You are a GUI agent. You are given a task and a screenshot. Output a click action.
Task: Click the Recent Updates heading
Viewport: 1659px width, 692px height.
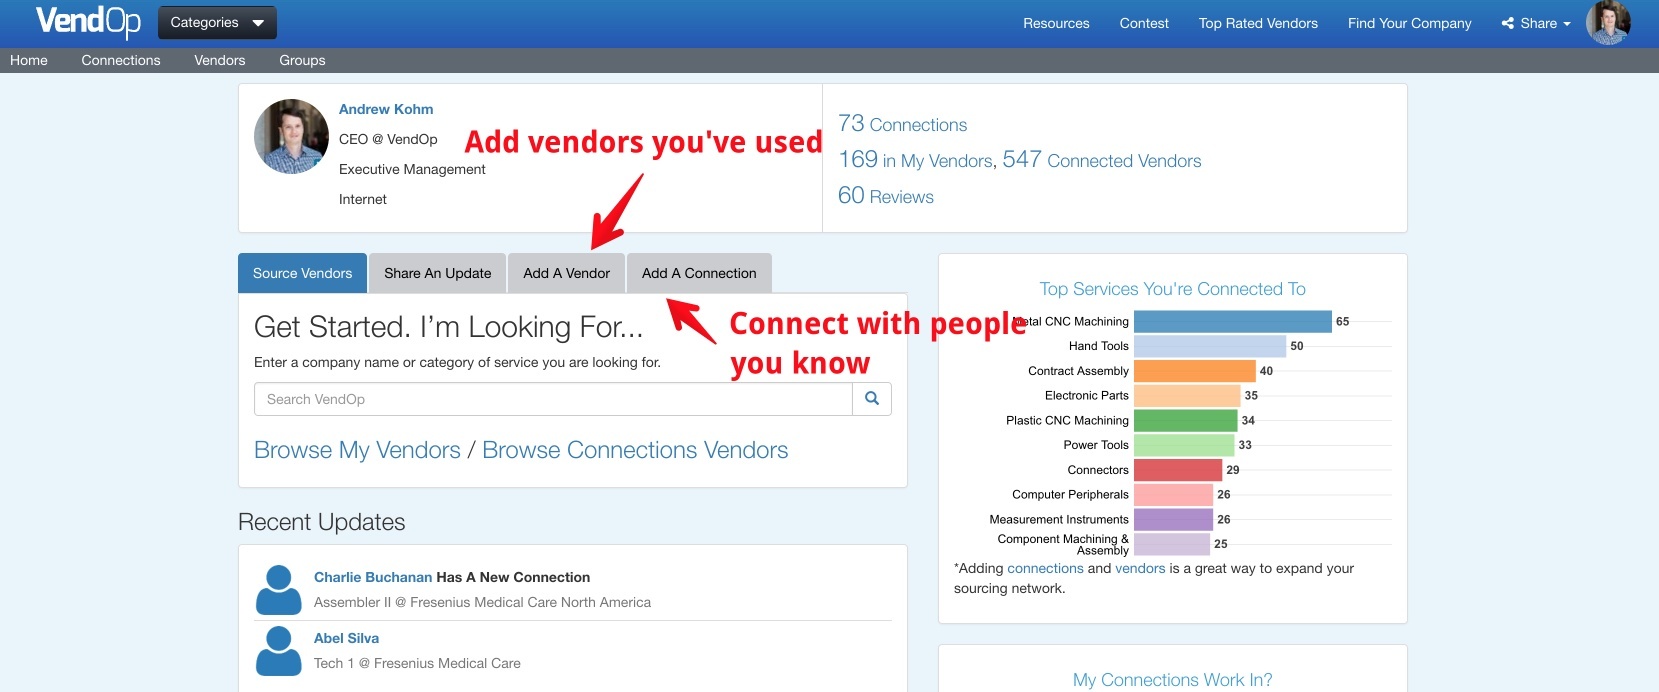[x=321, y=522]
